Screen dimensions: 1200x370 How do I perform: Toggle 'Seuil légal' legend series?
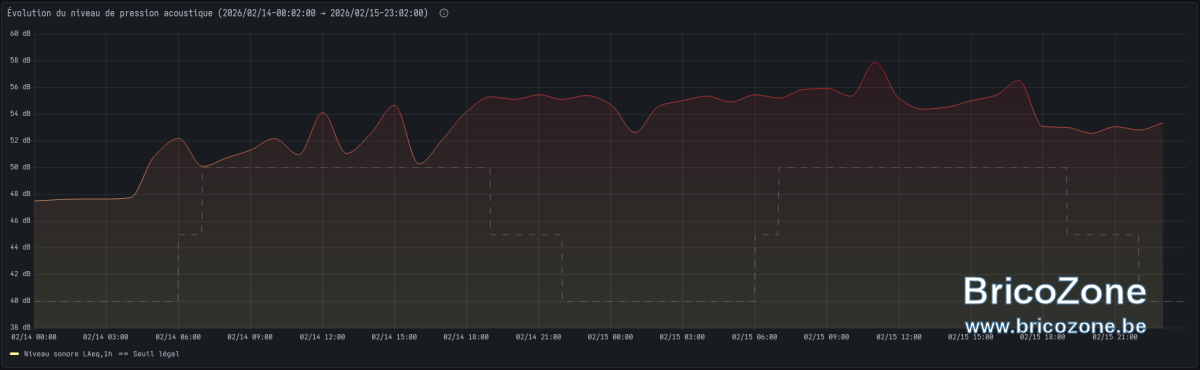coord(156,353)
